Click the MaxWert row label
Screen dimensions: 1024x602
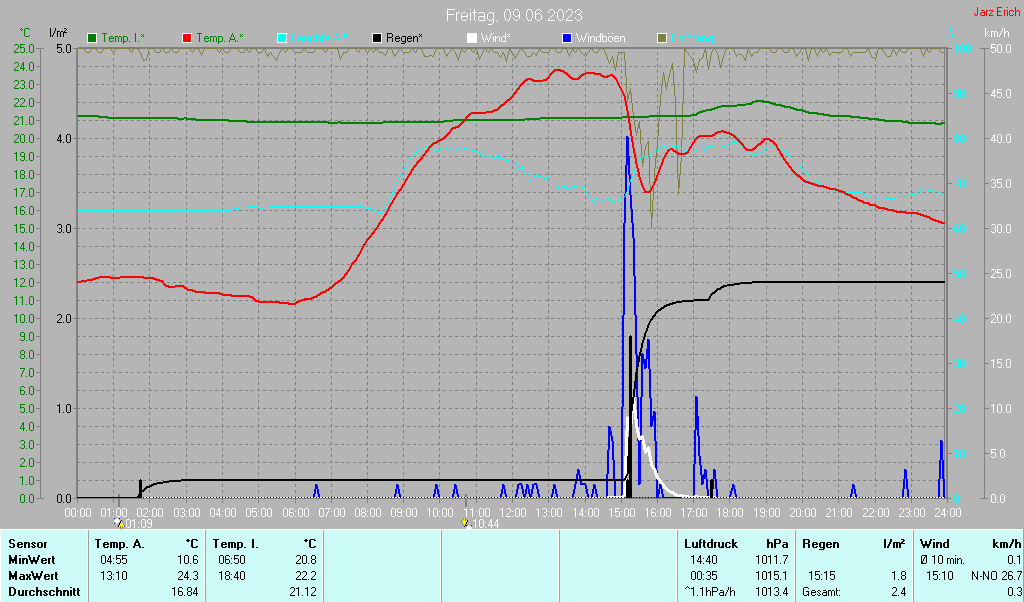pyautogui.click(x=33, y=576)
